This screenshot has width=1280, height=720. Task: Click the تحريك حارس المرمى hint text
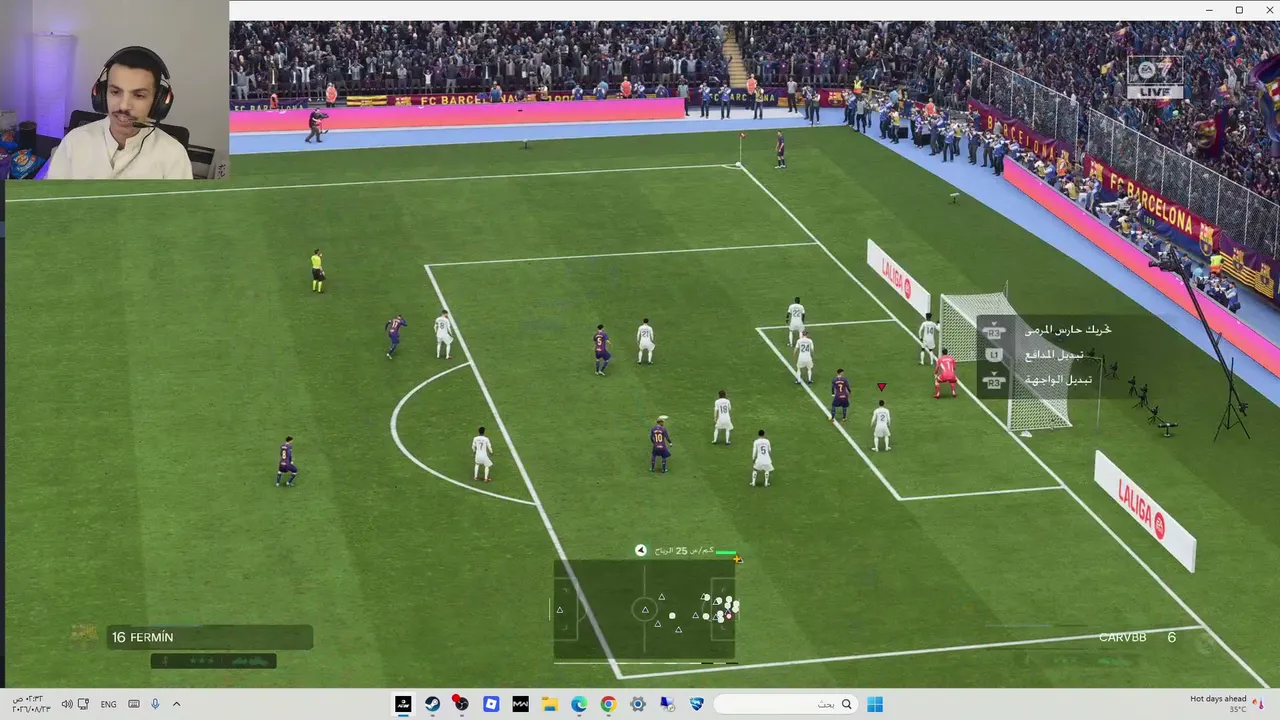[x=1067, y=329]
